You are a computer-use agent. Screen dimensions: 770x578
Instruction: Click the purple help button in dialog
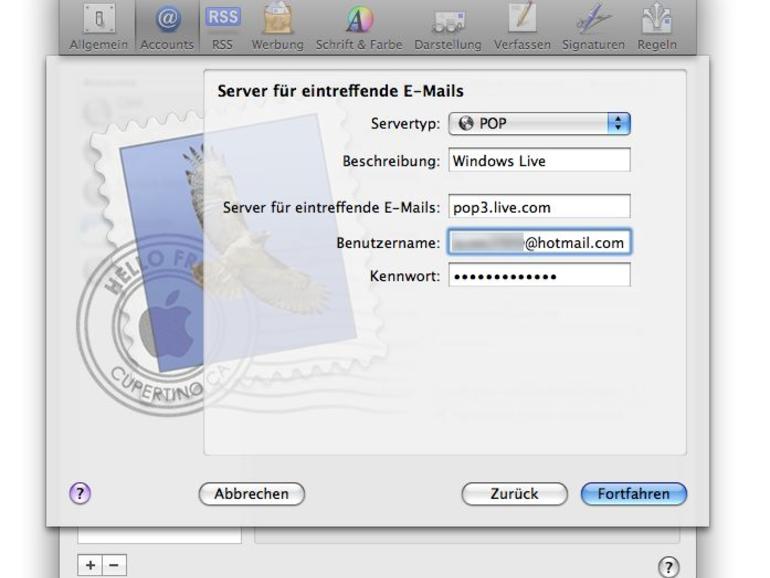coord(80,493)
